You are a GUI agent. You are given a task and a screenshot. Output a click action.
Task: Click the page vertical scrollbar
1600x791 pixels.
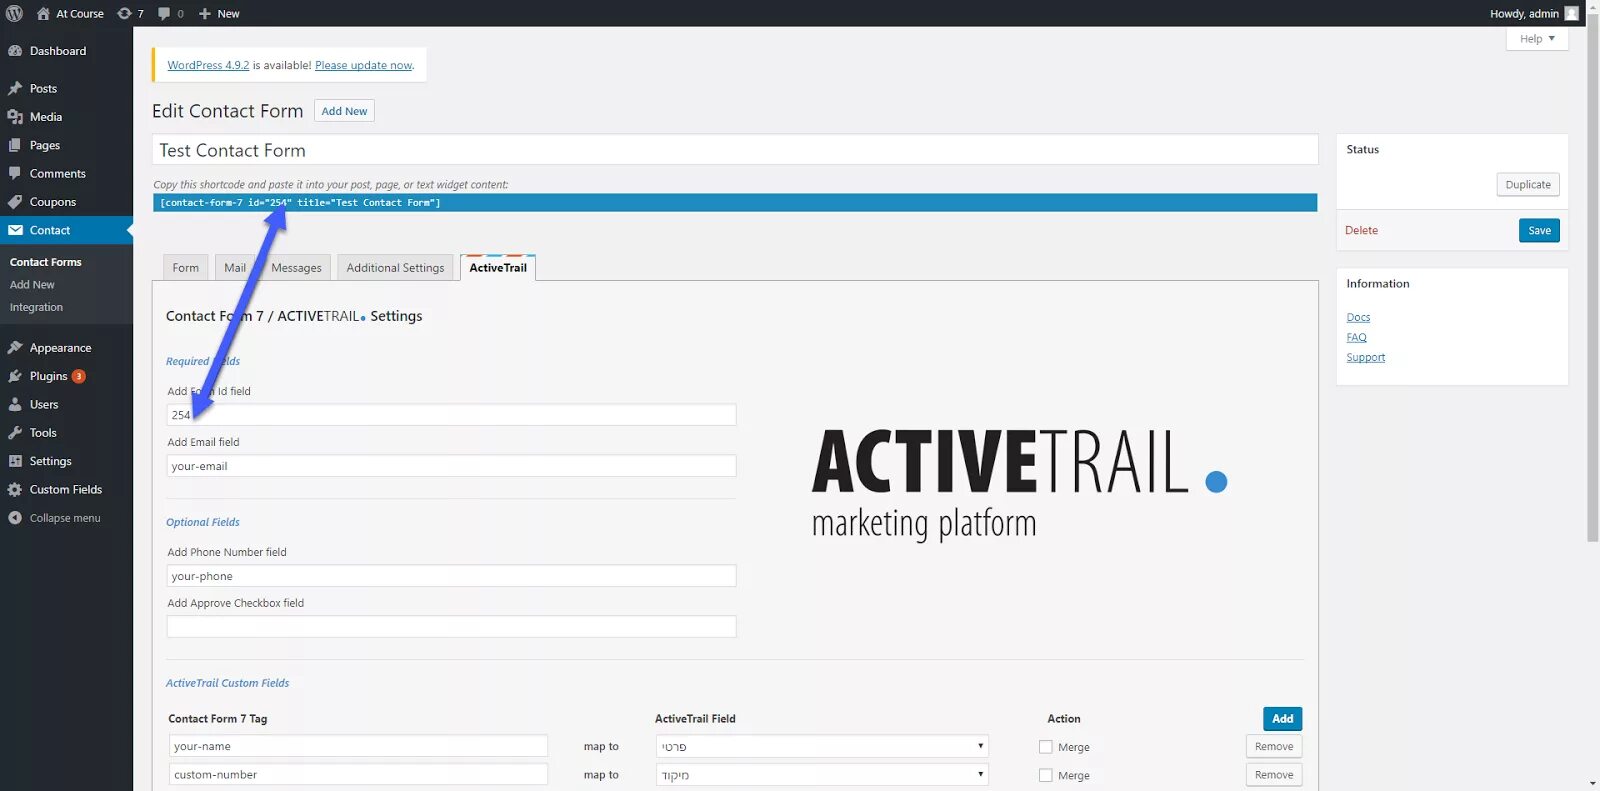point(1593,280)
